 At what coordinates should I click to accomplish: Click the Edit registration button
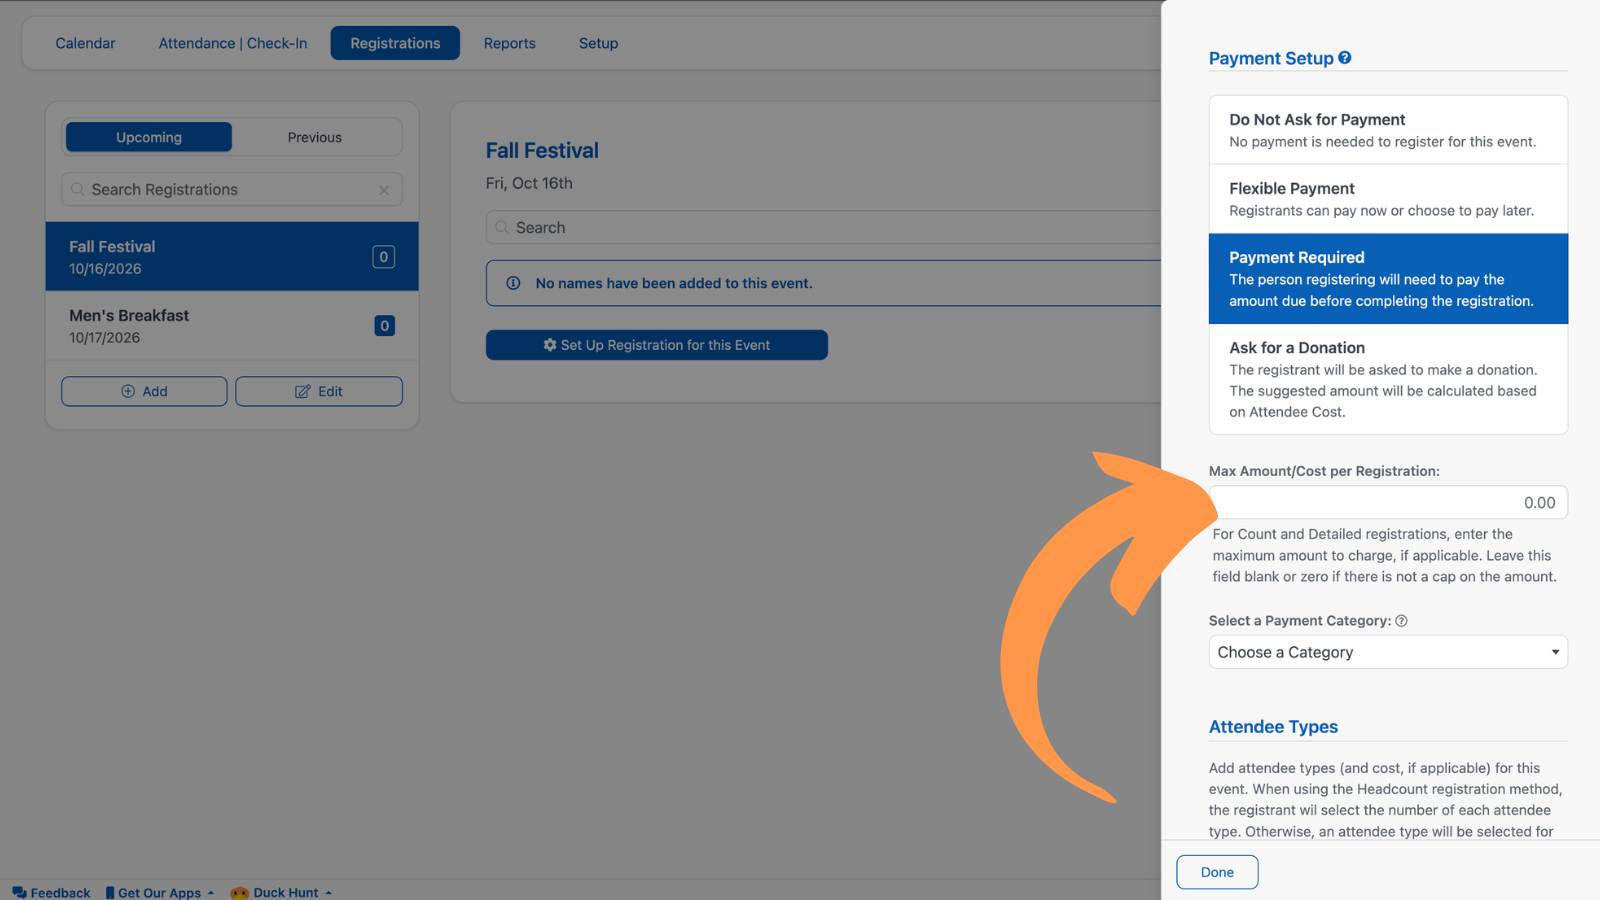319,391
